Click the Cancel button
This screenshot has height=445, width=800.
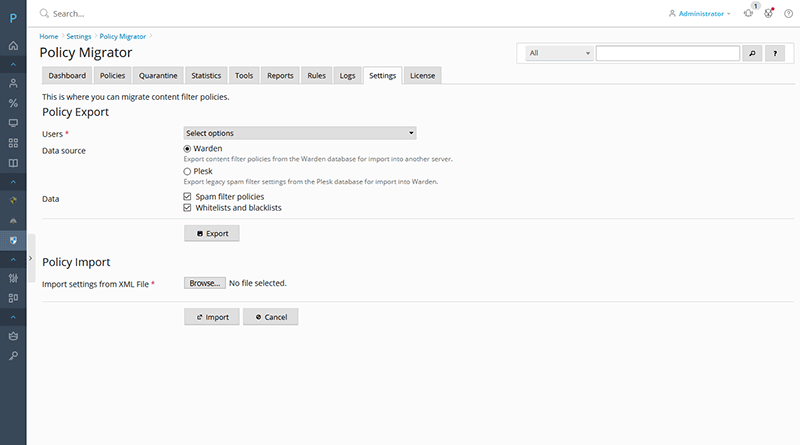270,317
